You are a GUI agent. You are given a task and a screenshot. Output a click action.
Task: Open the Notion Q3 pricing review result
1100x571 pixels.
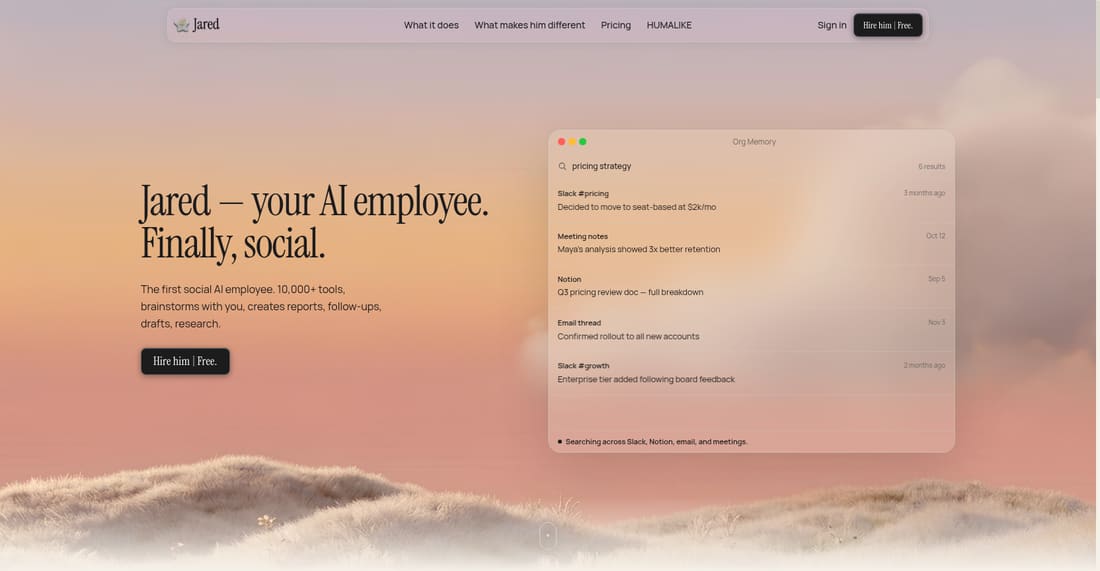pos(751,286)
